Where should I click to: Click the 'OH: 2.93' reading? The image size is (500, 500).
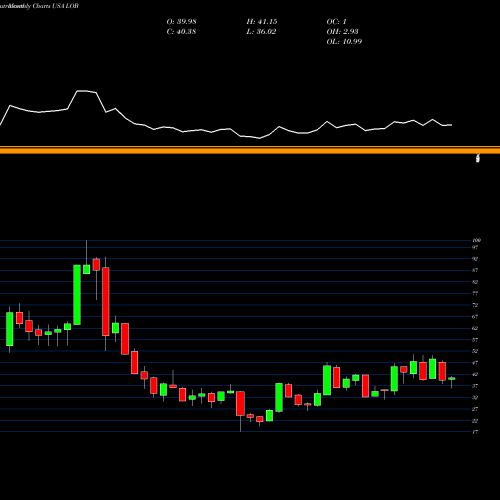pyautogui.click(x=342, y=32)
